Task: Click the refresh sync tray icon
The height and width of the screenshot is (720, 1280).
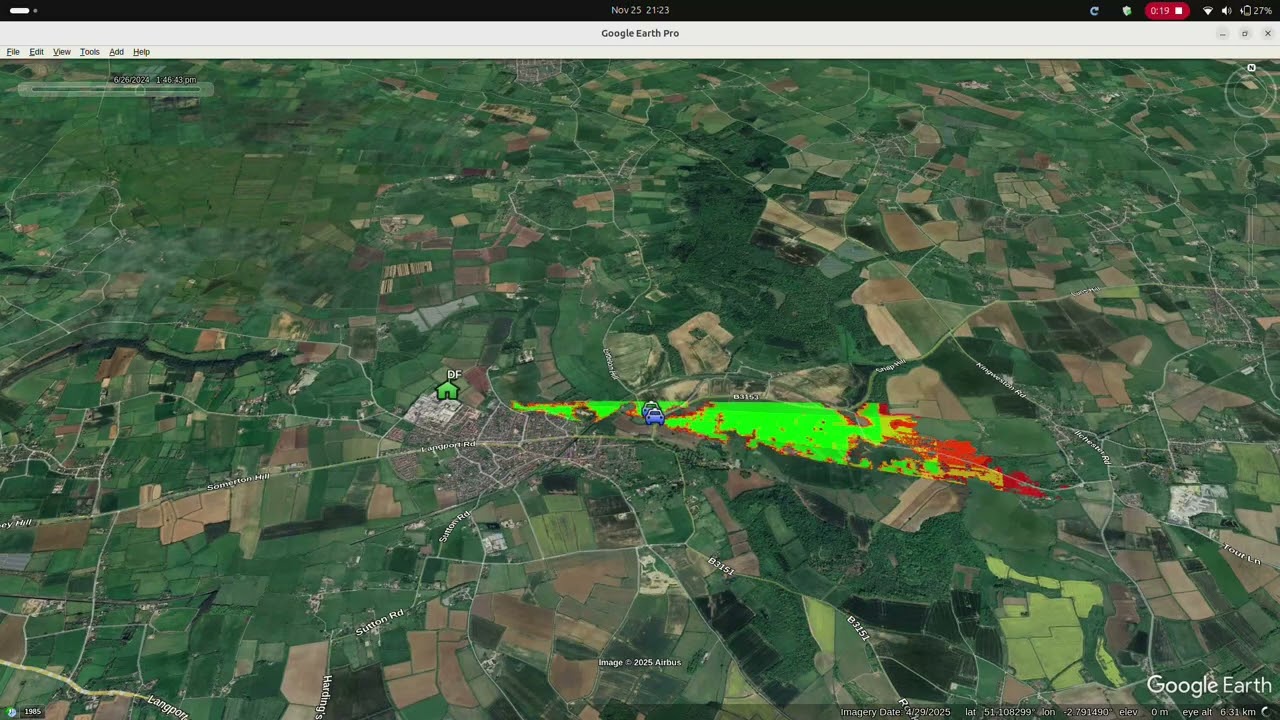Action: pos(1094,10)
